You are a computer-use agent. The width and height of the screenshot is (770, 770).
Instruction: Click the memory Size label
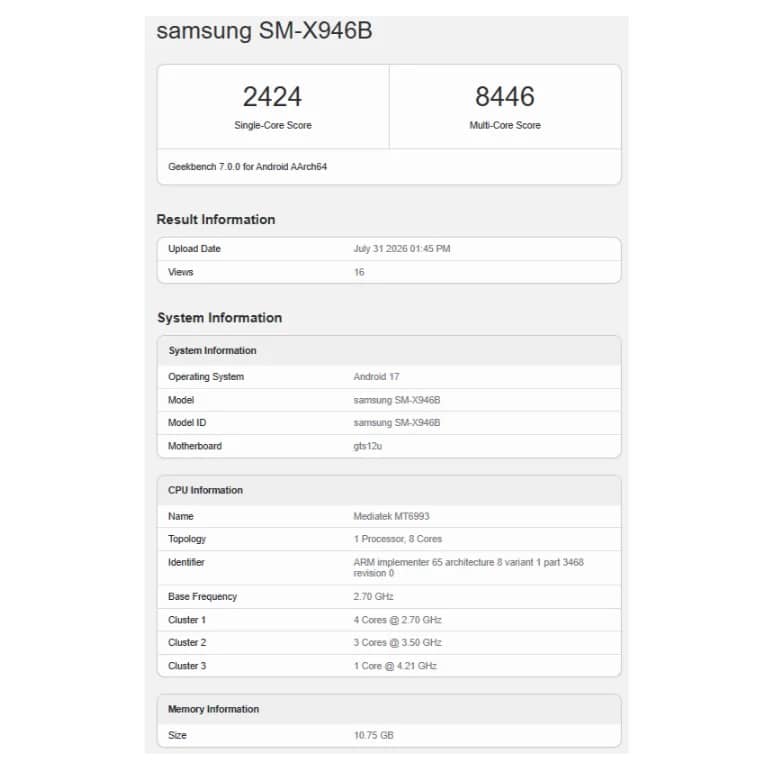click(x=177, y=735)
